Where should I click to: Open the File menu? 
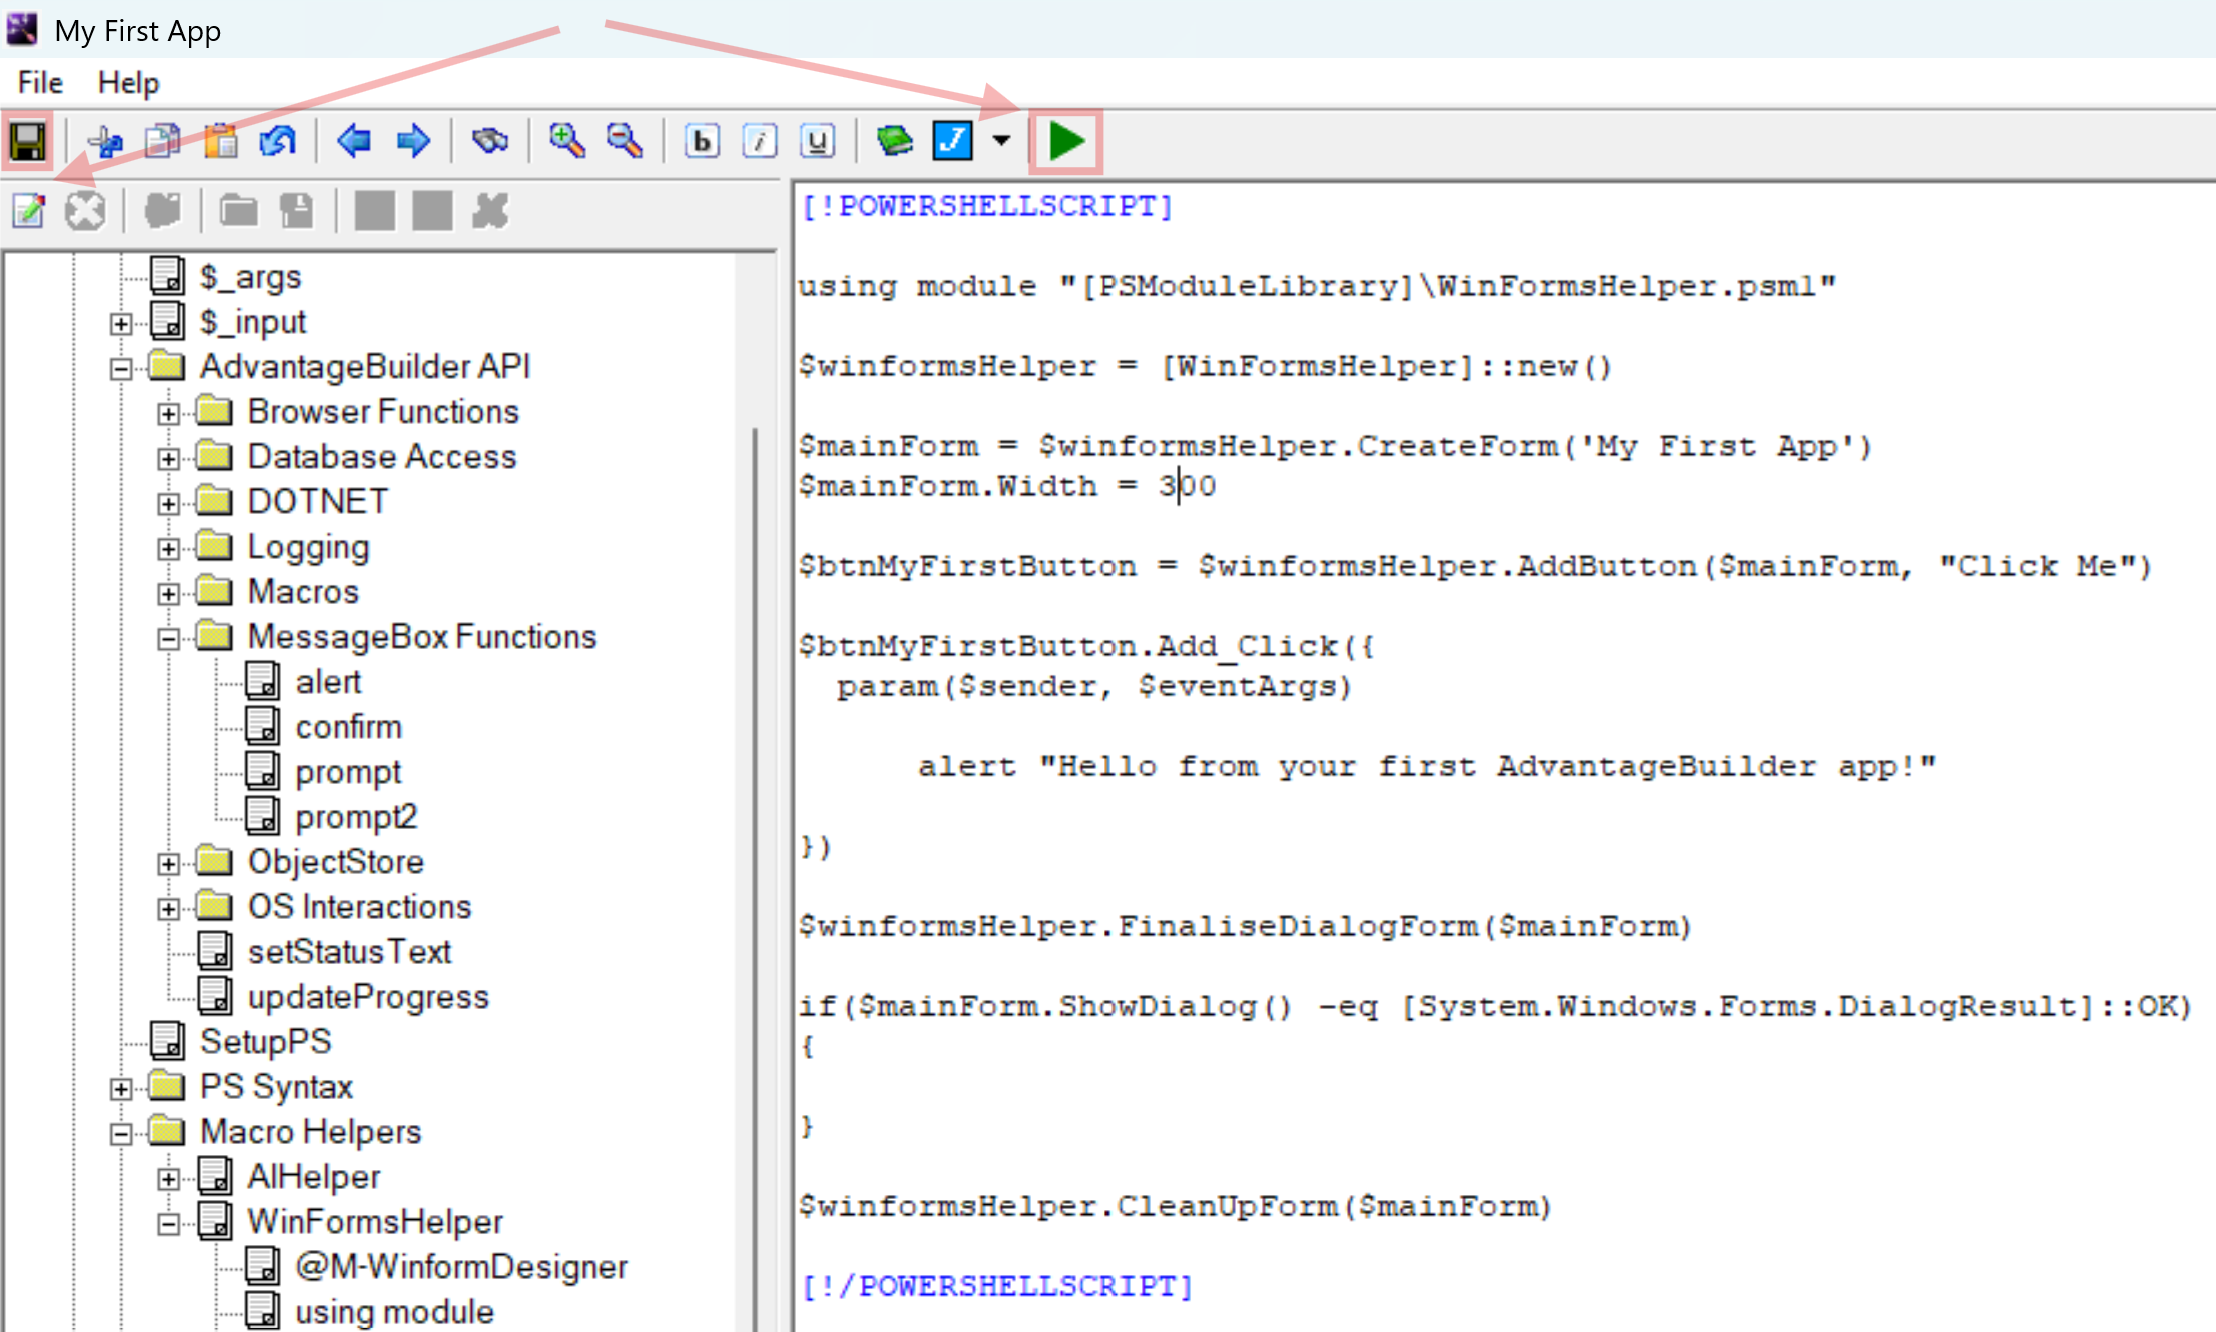coord(40,83)
